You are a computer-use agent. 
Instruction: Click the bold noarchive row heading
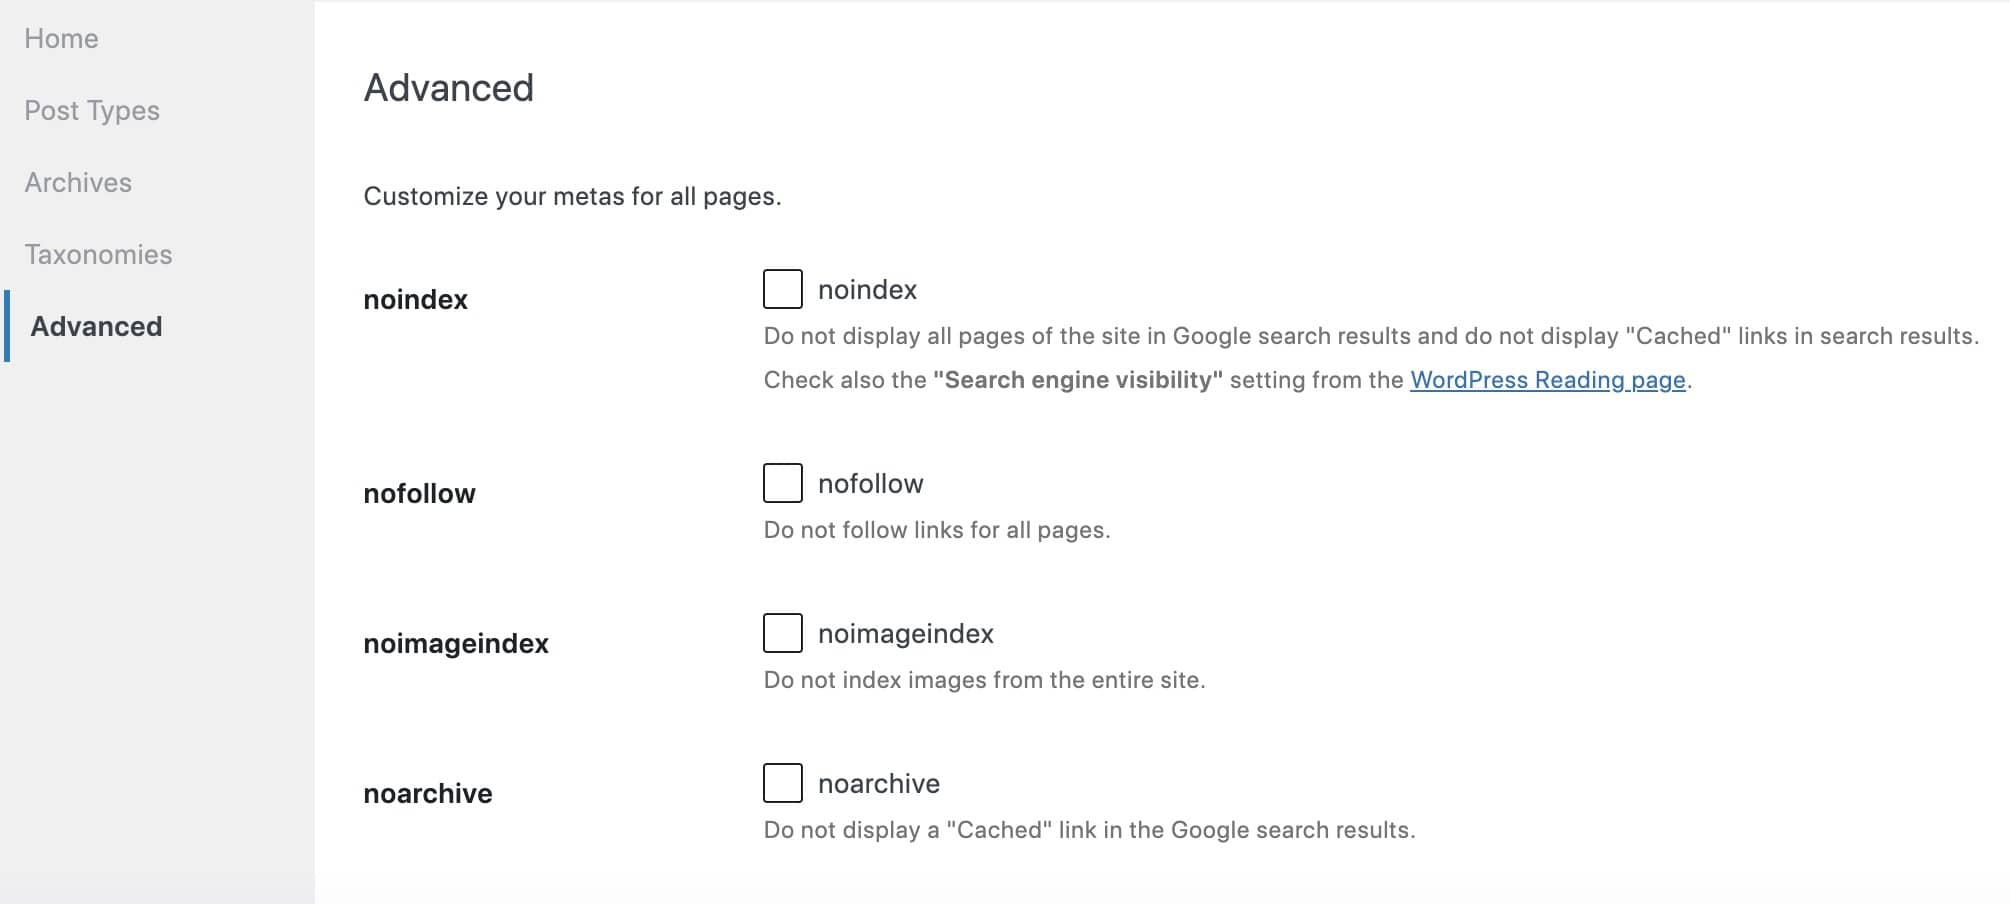(x=428, y=794)
